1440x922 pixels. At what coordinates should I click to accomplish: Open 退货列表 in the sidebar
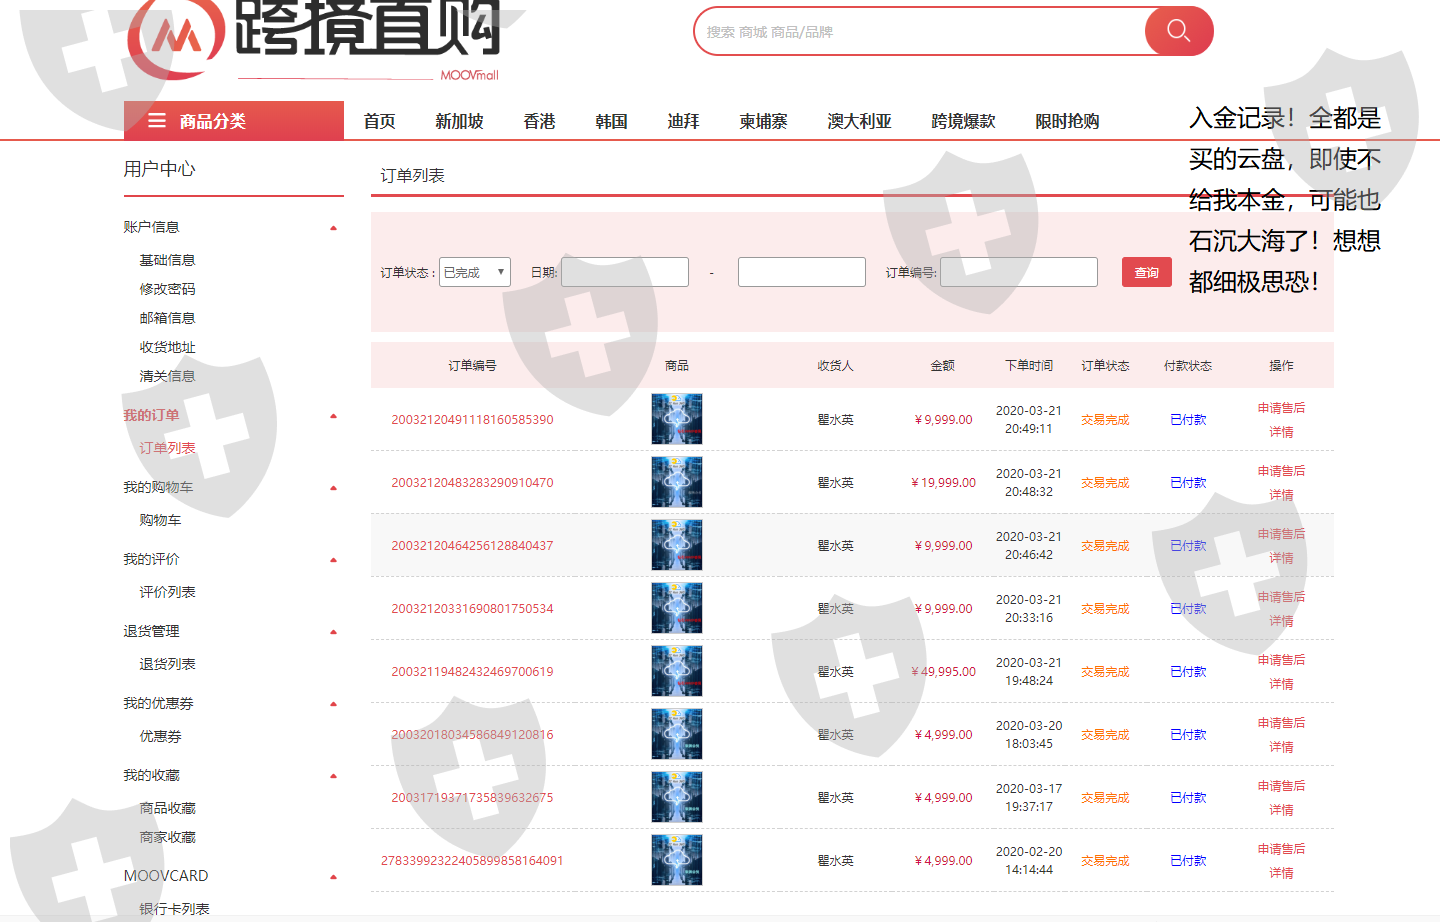click(167, 664)
